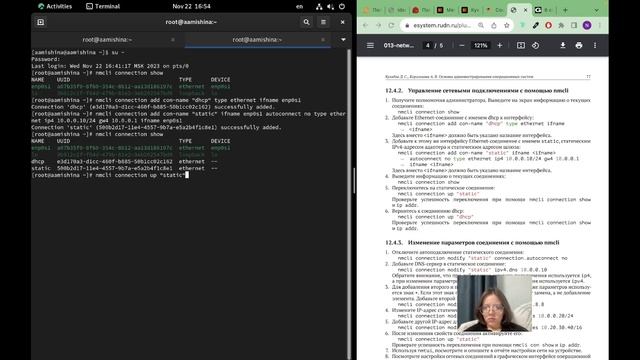The height and width of the screenshot is (360, 640).
Task: Close the second terminal tab
Action: [323, 40]
